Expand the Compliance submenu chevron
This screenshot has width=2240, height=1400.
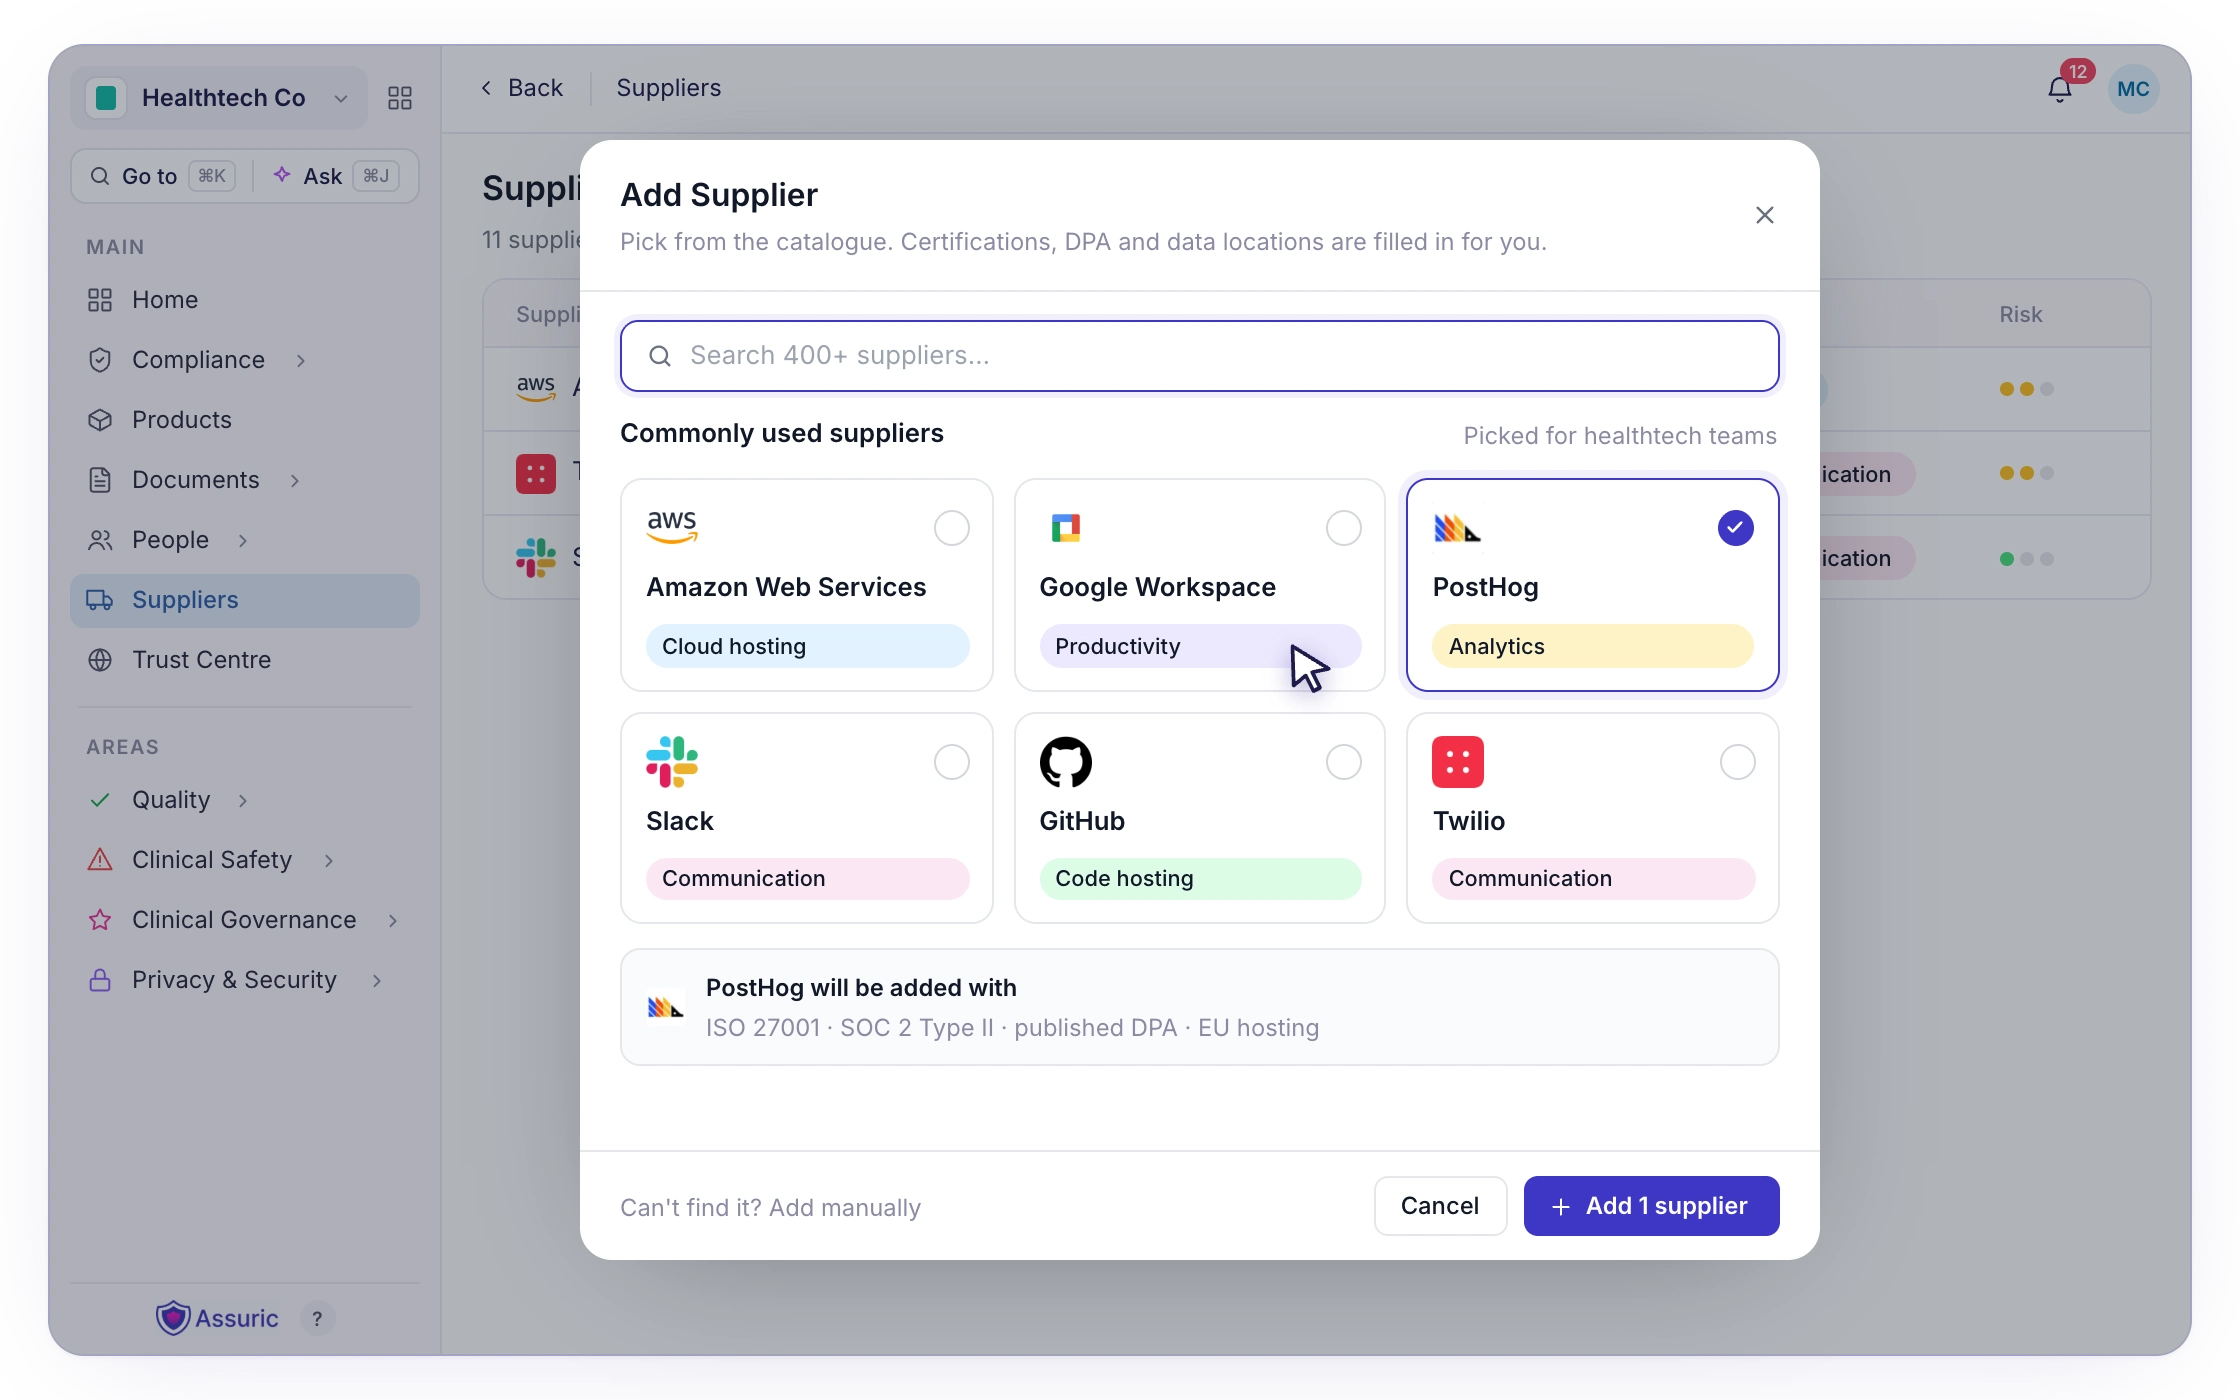tap(301, 360)
